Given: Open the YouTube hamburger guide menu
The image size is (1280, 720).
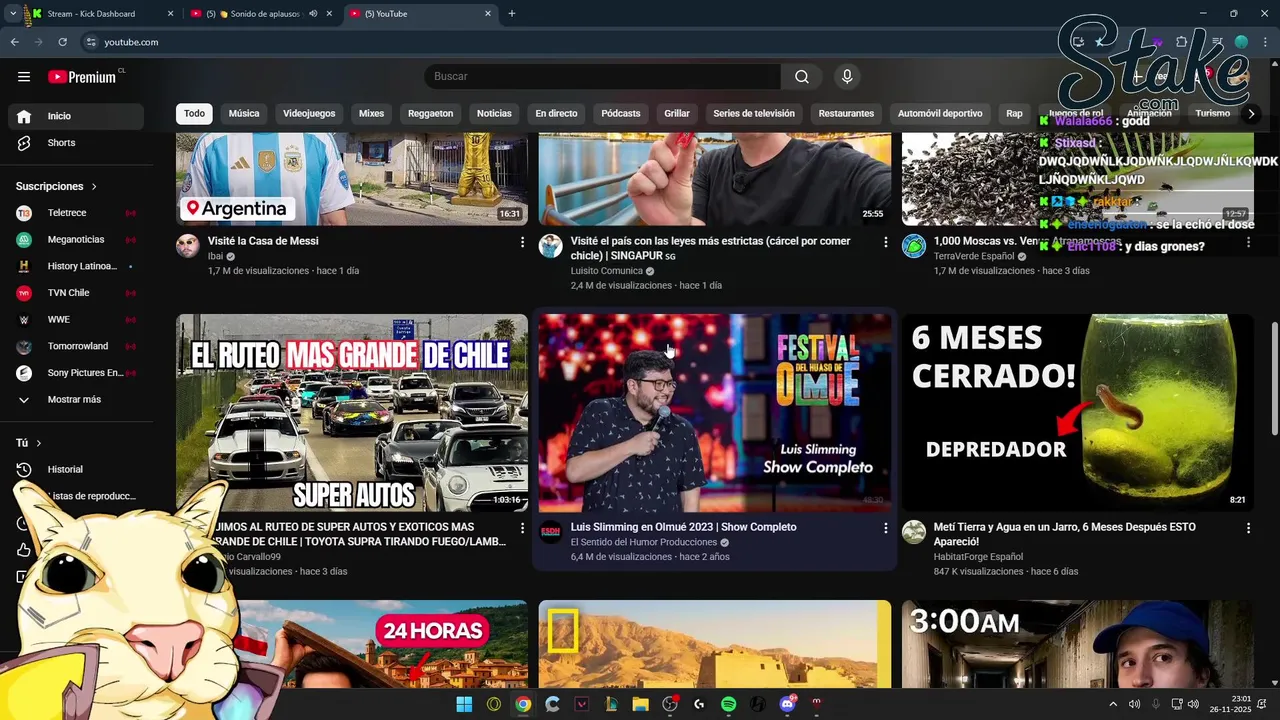Looking at the screenshot, I should coord(24,77).
